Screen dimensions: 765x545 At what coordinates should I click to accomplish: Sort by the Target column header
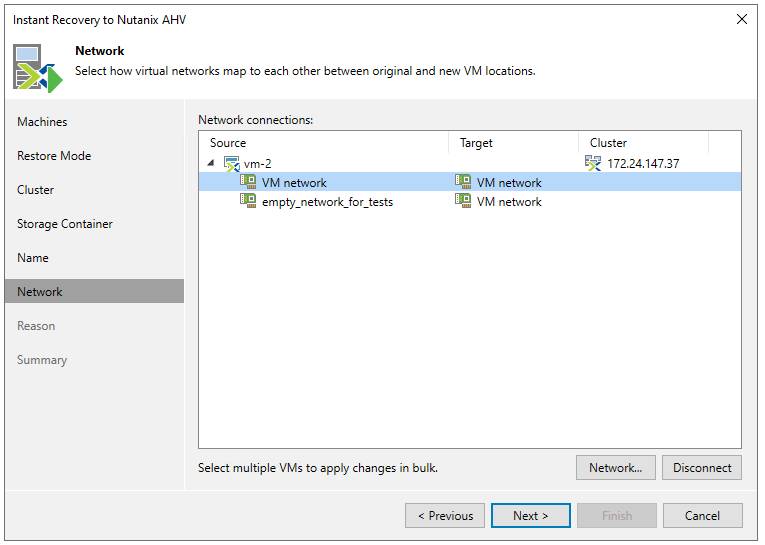click(x=514, y=143)
